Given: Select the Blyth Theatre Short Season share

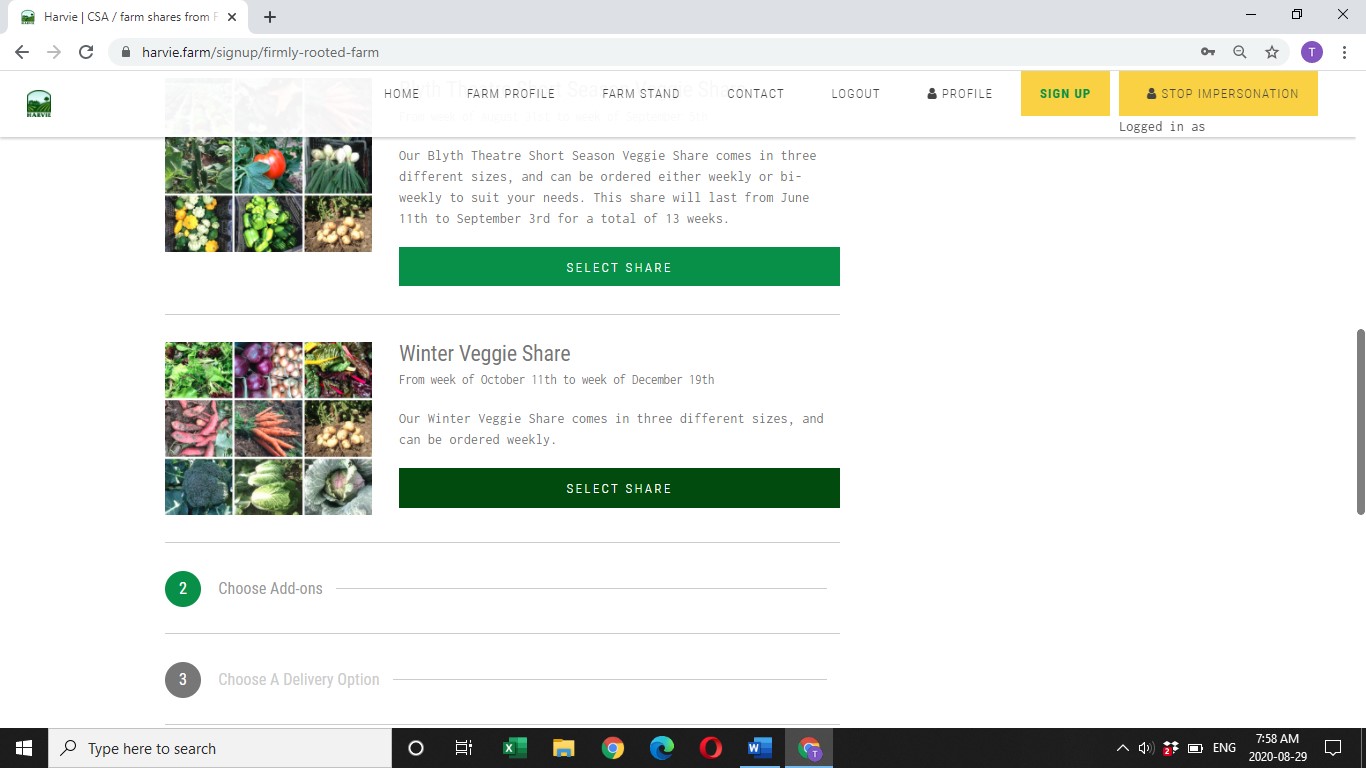Looking at the screenshot, I should point(619,267).
